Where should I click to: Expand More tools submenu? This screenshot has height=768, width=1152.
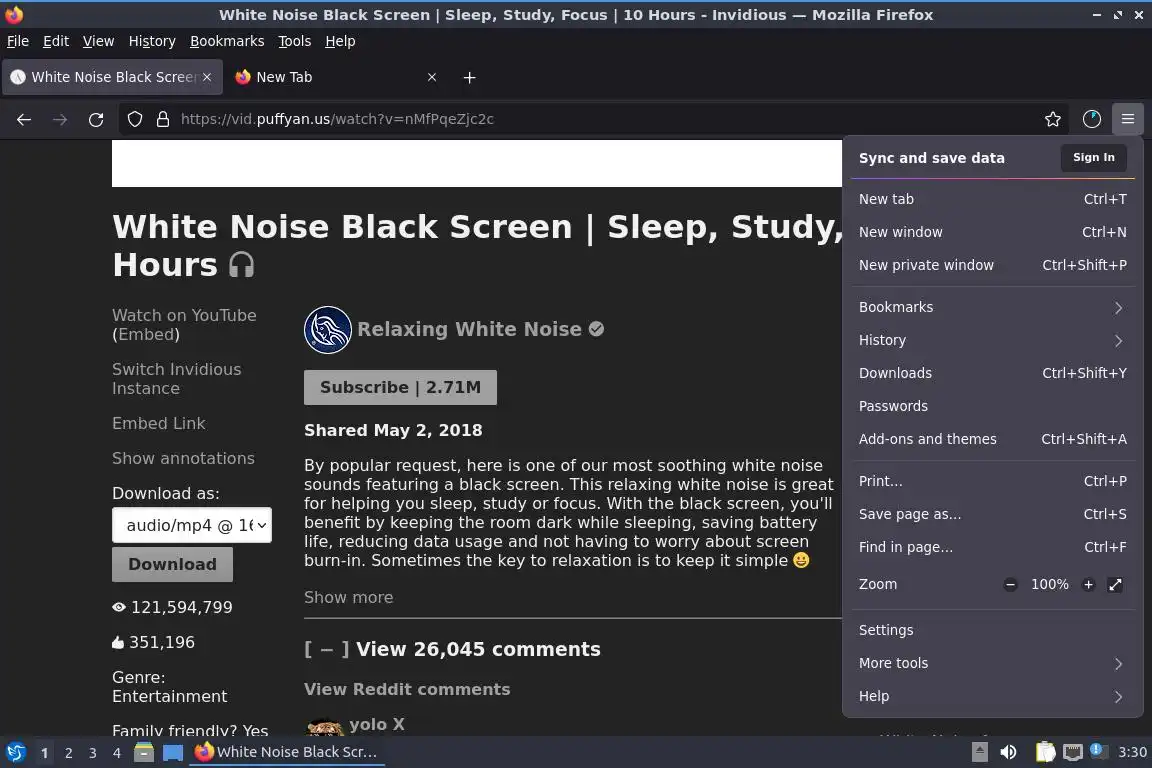tap(992, 663)
